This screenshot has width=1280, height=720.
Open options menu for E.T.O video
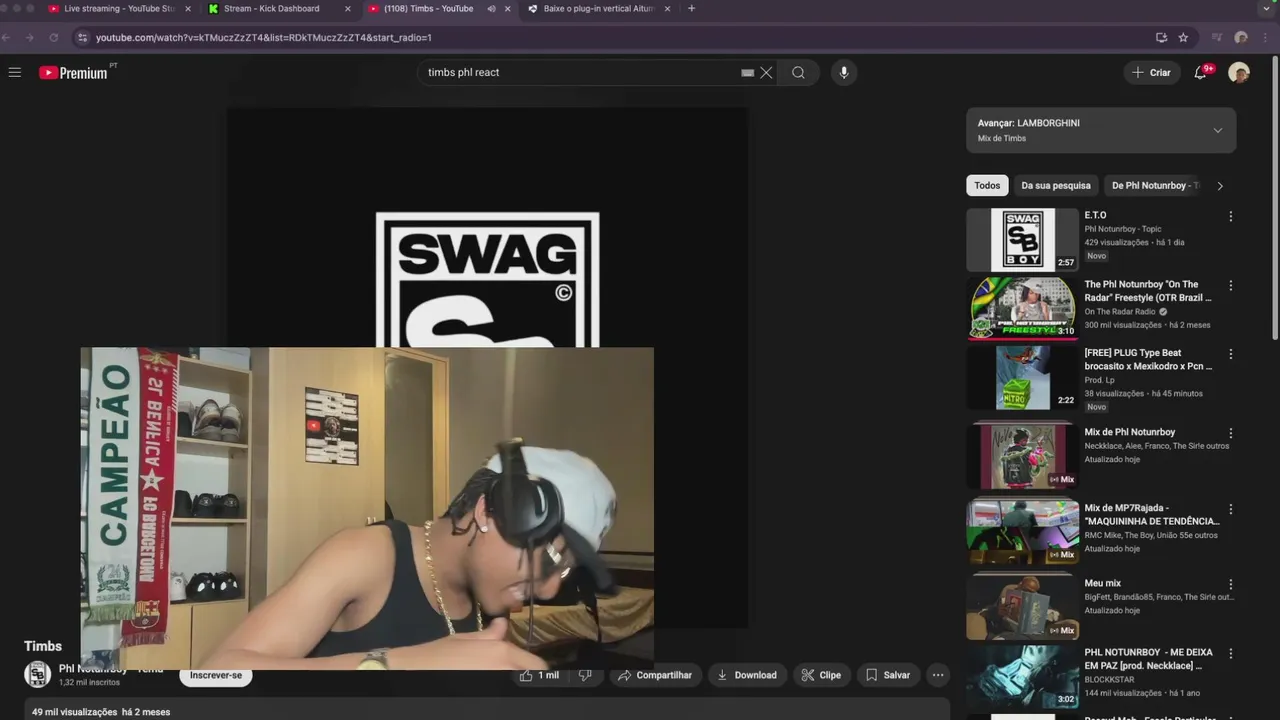[x=1231, y=216]
